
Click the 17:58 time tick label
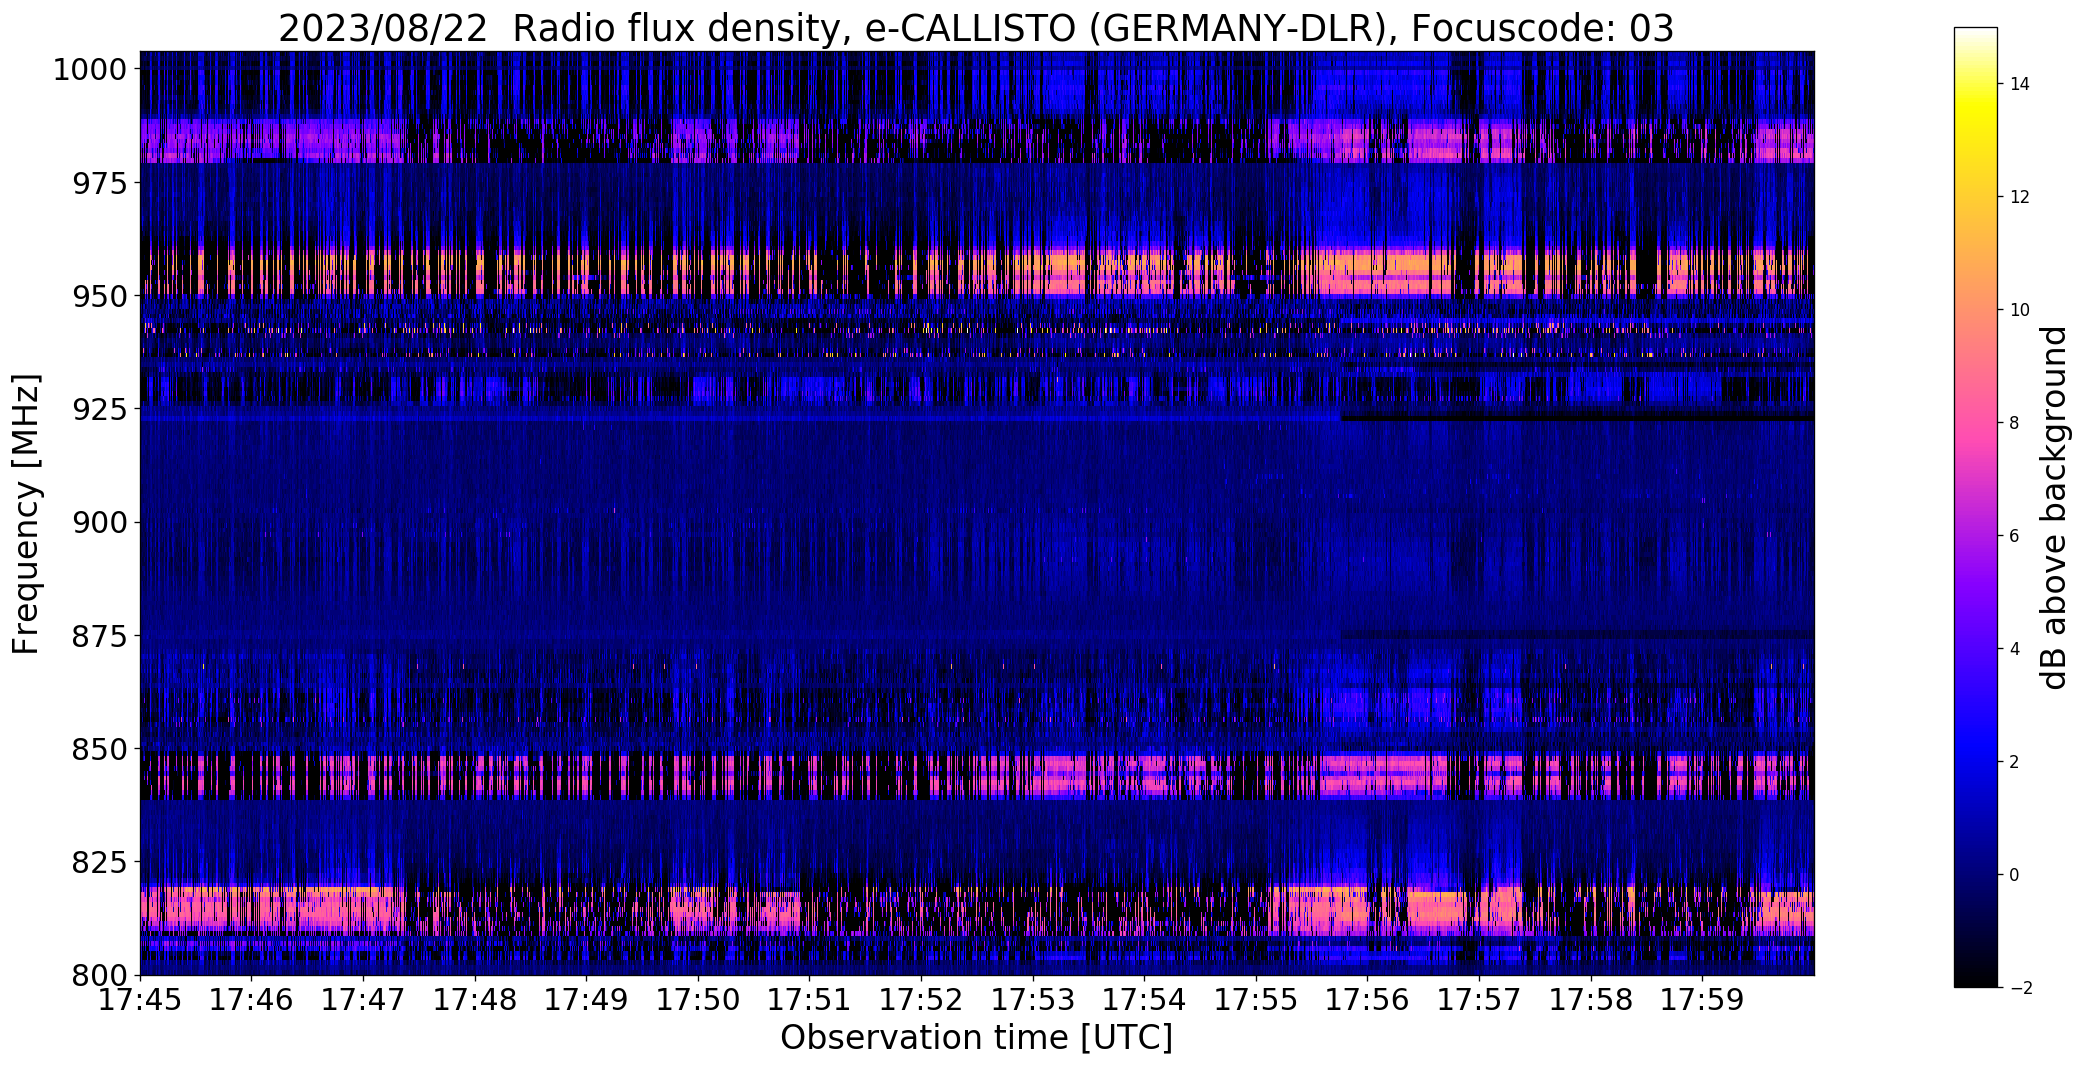(x=1591, y=999)
